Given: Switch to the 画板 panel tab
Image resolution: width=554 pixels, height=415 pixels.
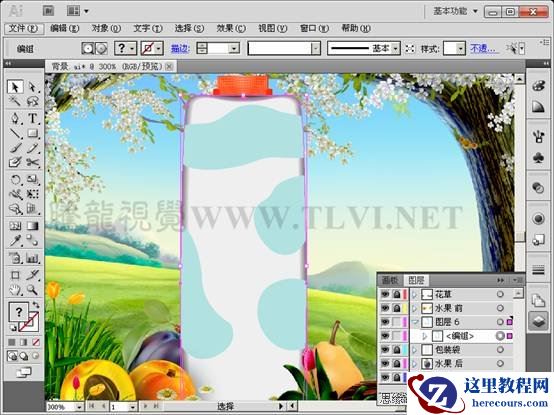Looking at the screenshot, I should point(390,280).
